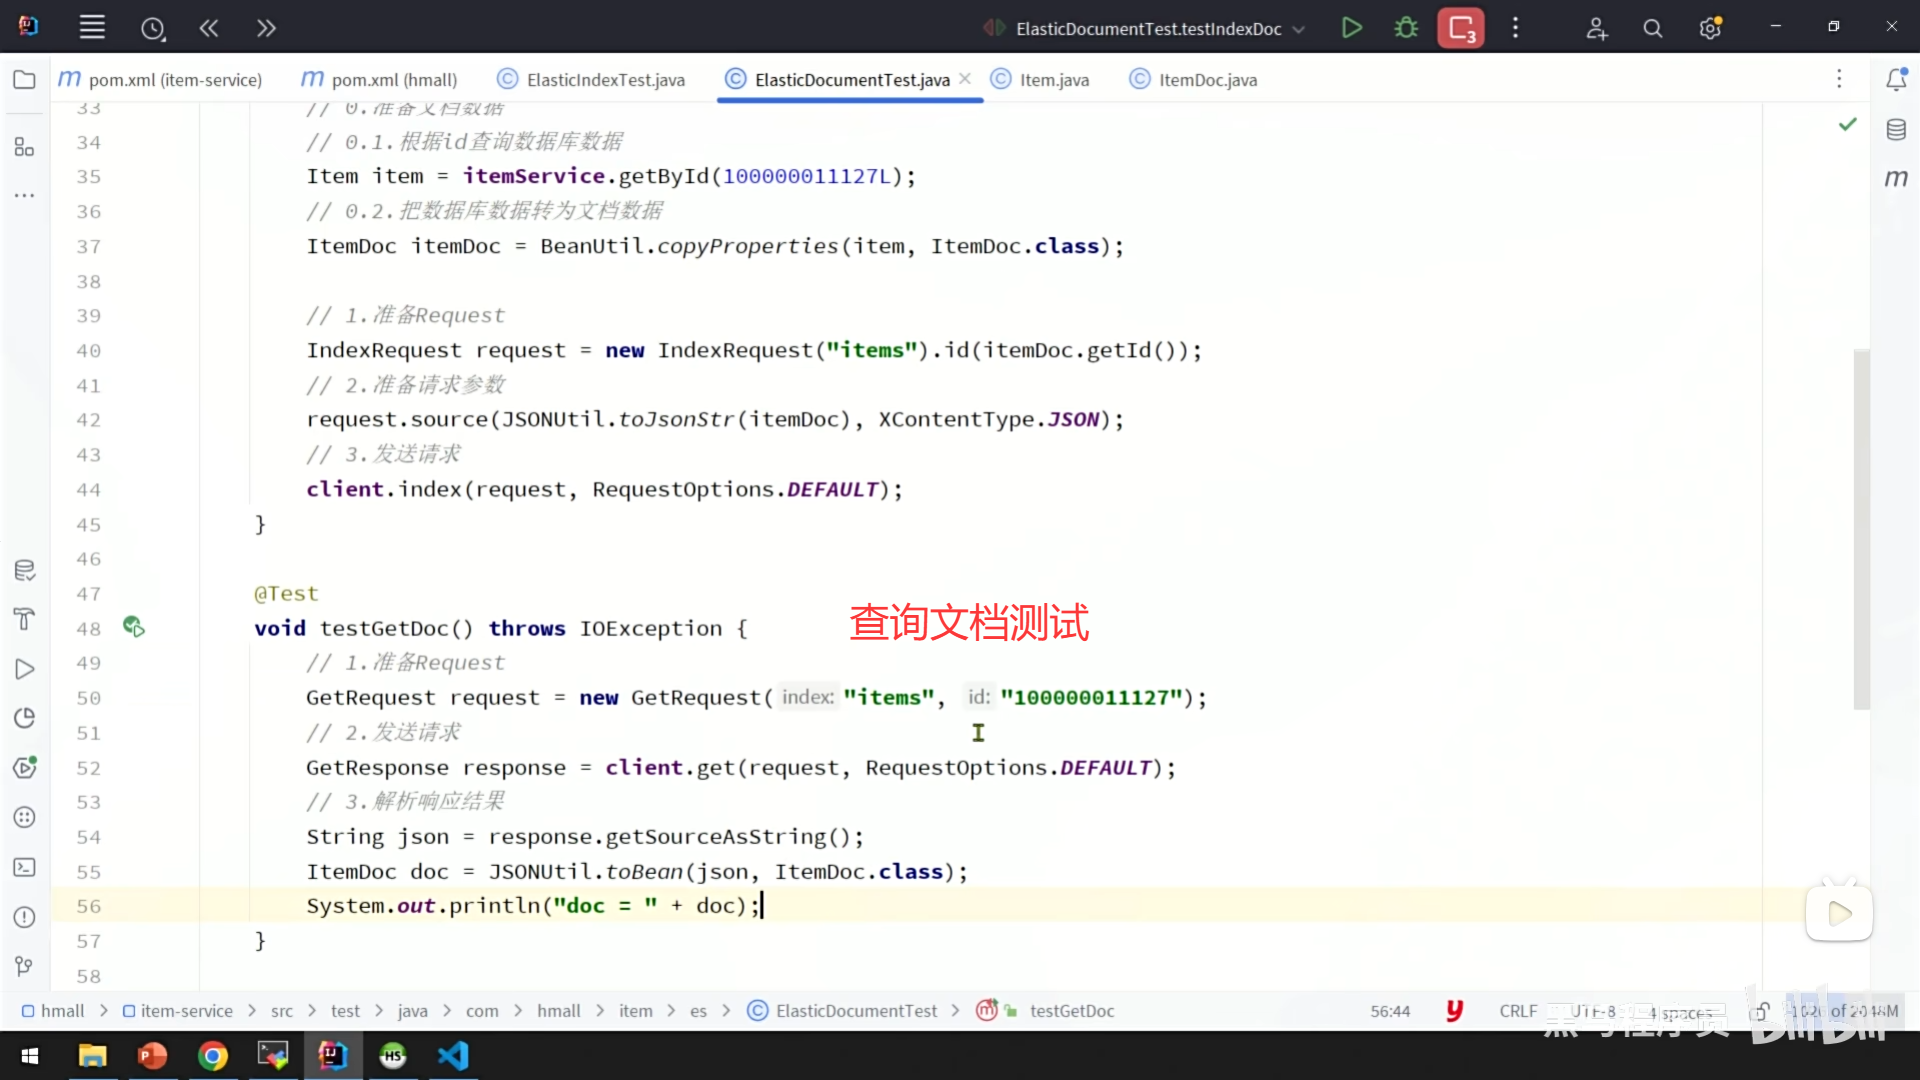Click the green inspection checkmark widget

point(1847,124)
